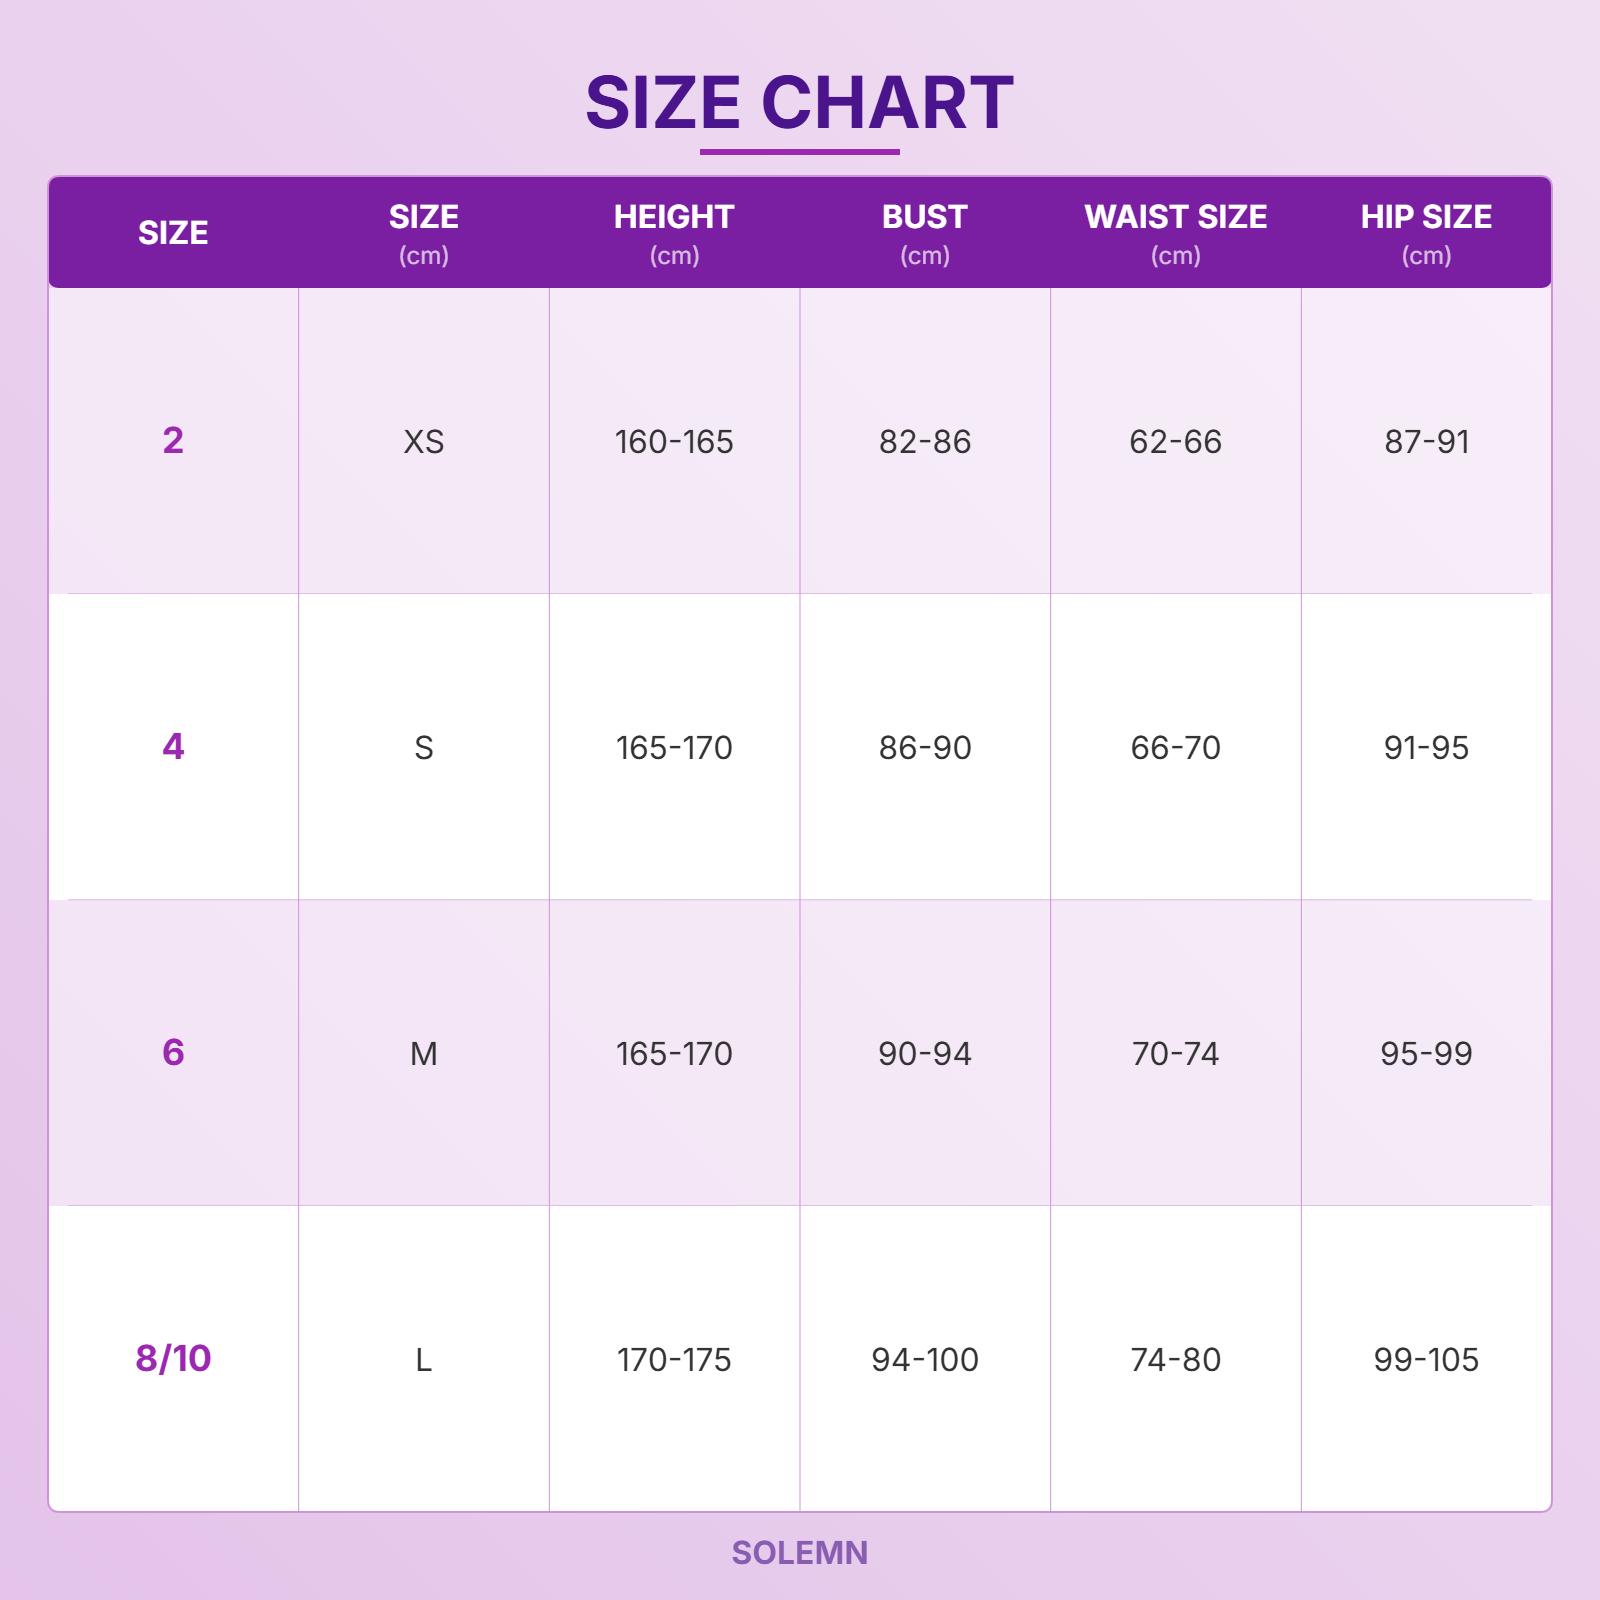Select the size 4 row label

point(173,746)
